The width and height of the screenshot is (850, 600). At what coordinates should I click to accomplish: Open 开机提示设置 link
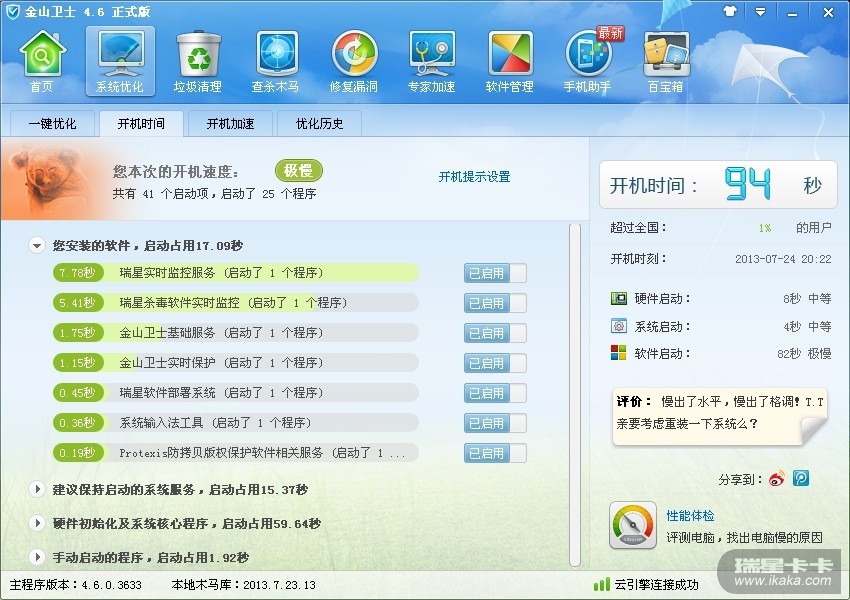click(474, 177)
